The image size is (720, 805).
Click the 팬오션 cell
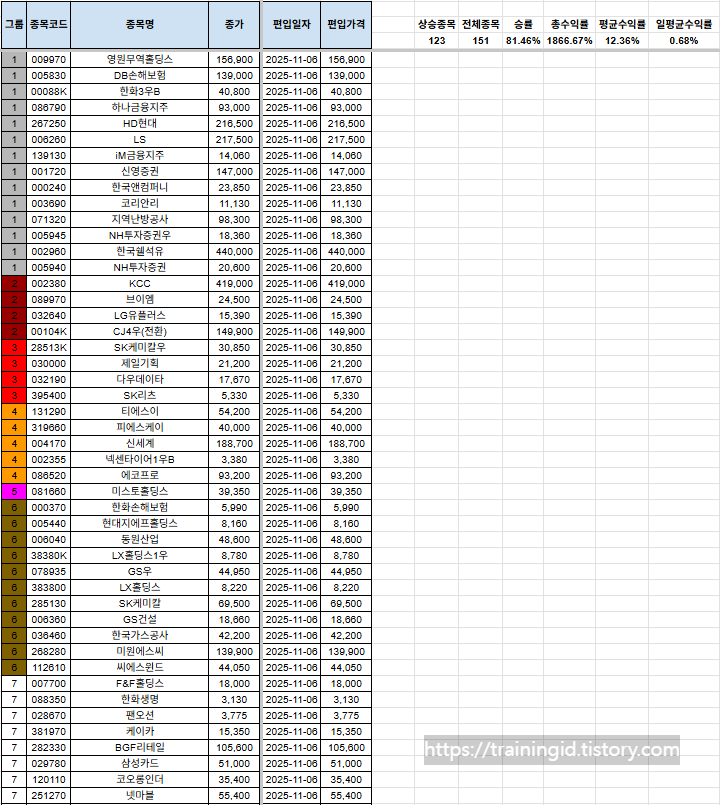(x=140, y=716)
